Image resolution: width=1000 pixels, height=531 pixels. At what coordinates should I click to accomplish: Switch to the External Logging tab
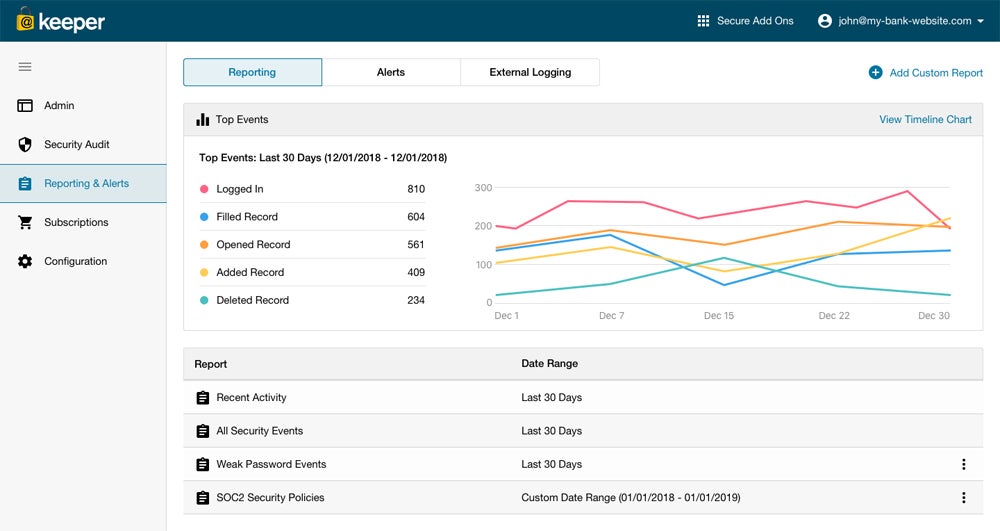tap(530, 72)
